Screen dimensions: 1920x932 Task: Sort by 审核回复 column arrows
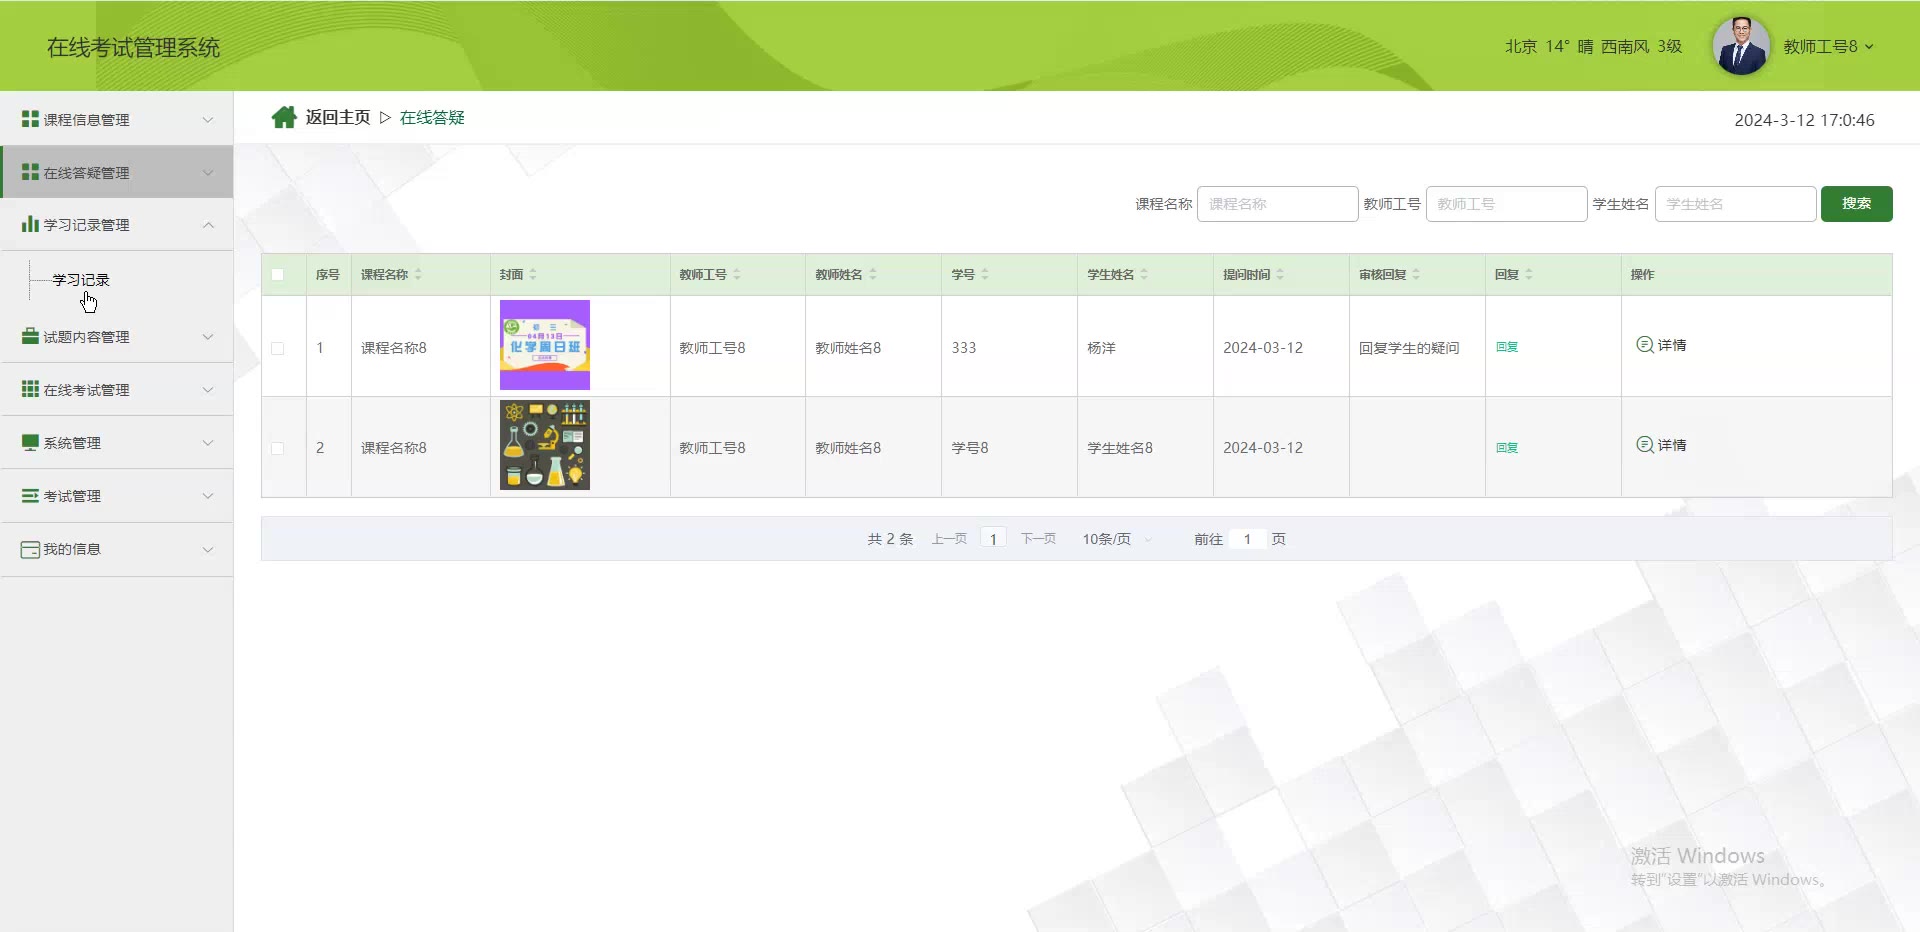1416,274
